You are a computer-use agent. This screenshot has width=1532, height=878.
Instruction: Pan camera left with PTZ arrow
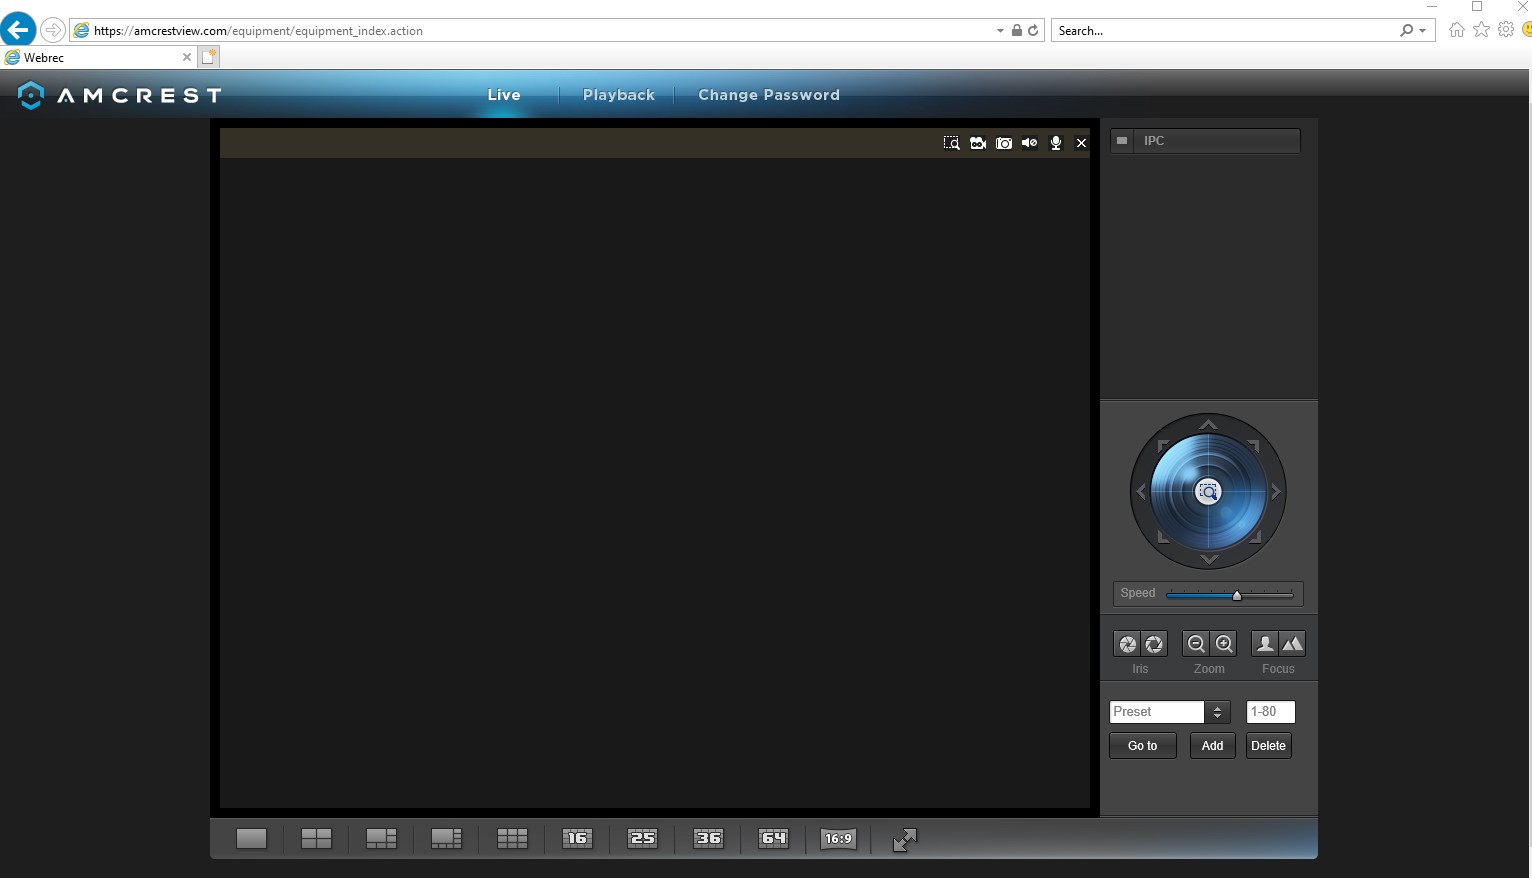point(1141,492)
